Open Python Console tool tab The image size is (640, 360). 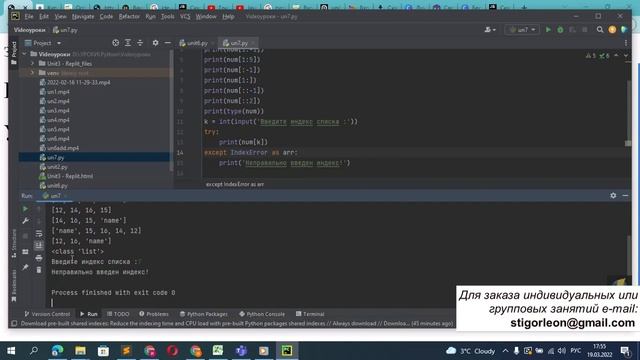(262, 314)
